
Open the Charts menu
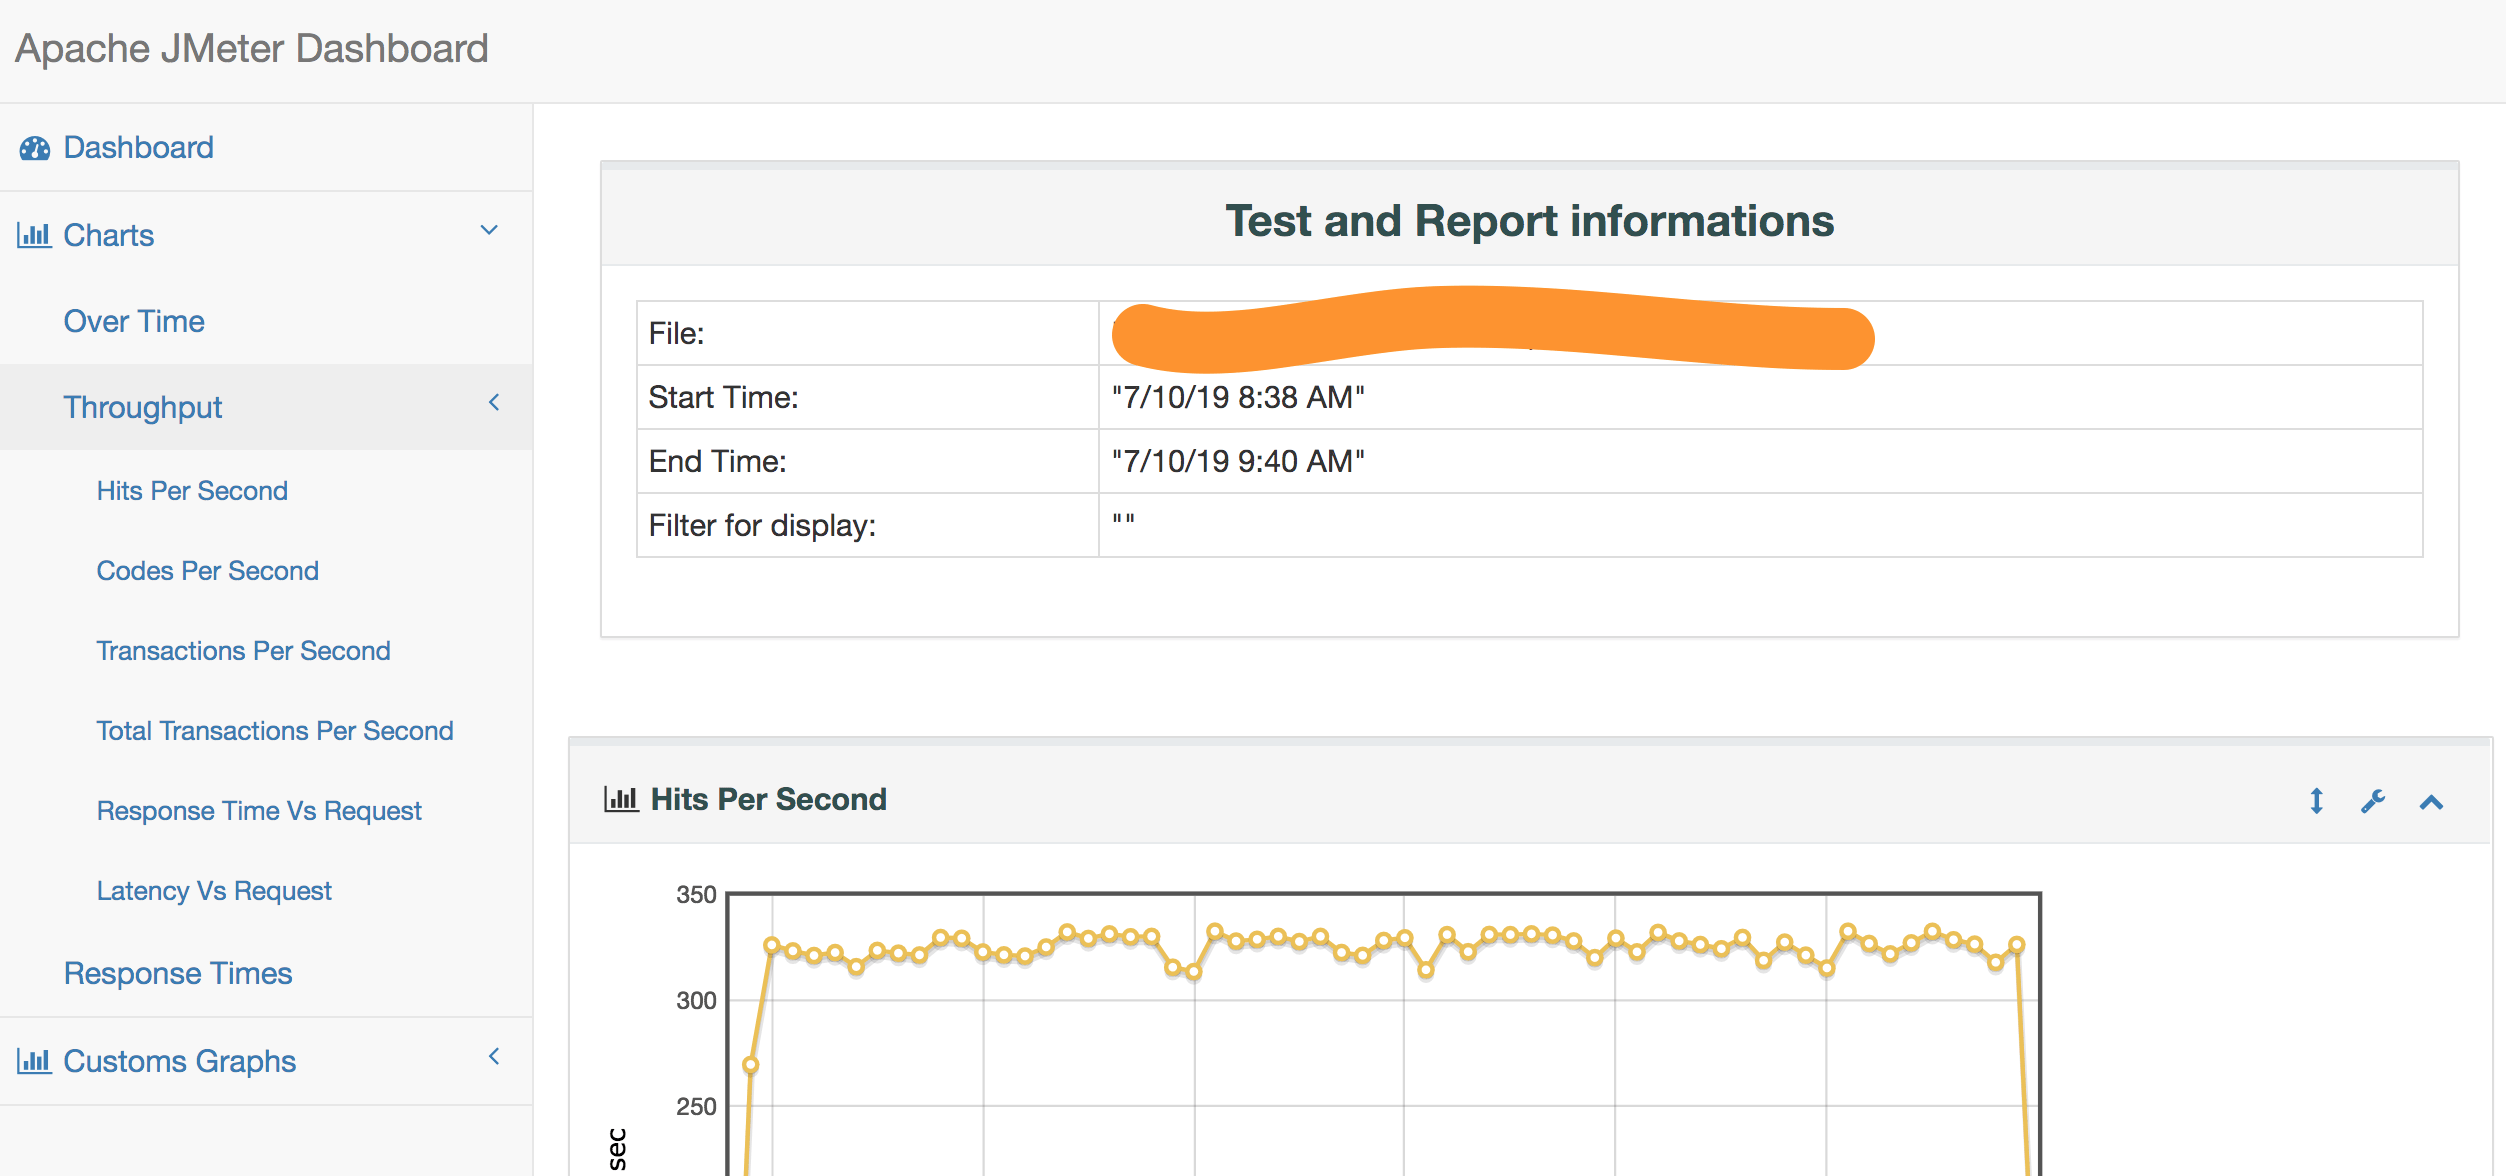tap(108, 236)
